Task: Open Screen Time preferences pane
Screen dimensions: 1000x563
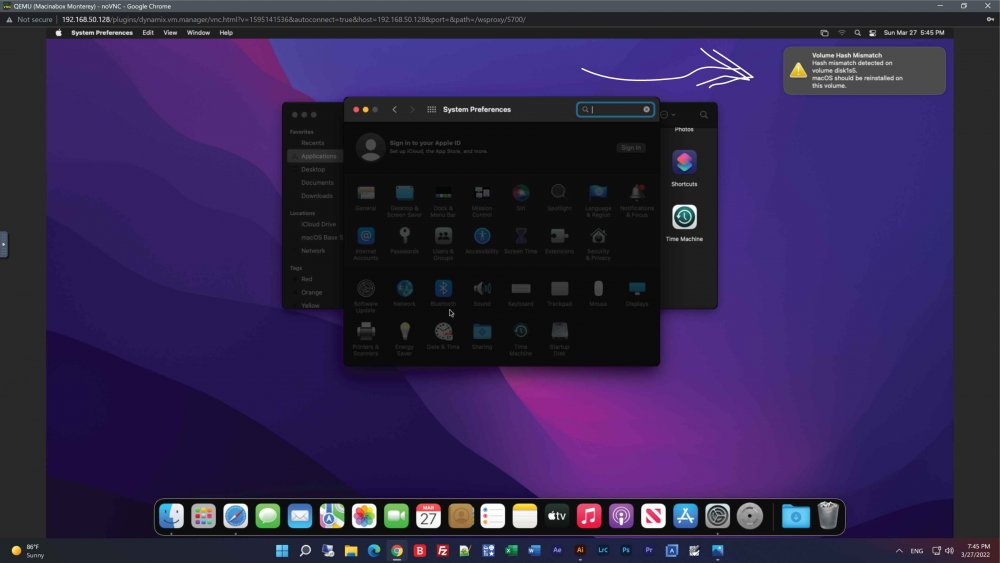Action: point(520,240)
